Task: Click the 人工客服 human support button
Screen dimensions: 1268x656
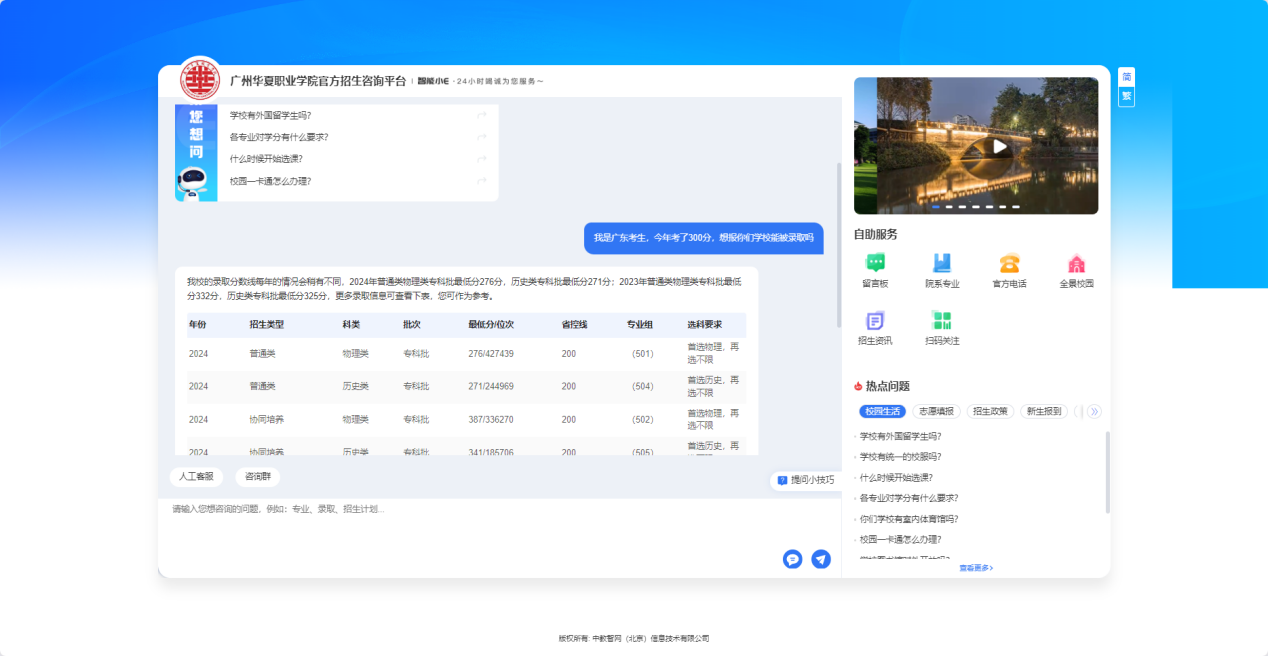Action: click(196, 477)
